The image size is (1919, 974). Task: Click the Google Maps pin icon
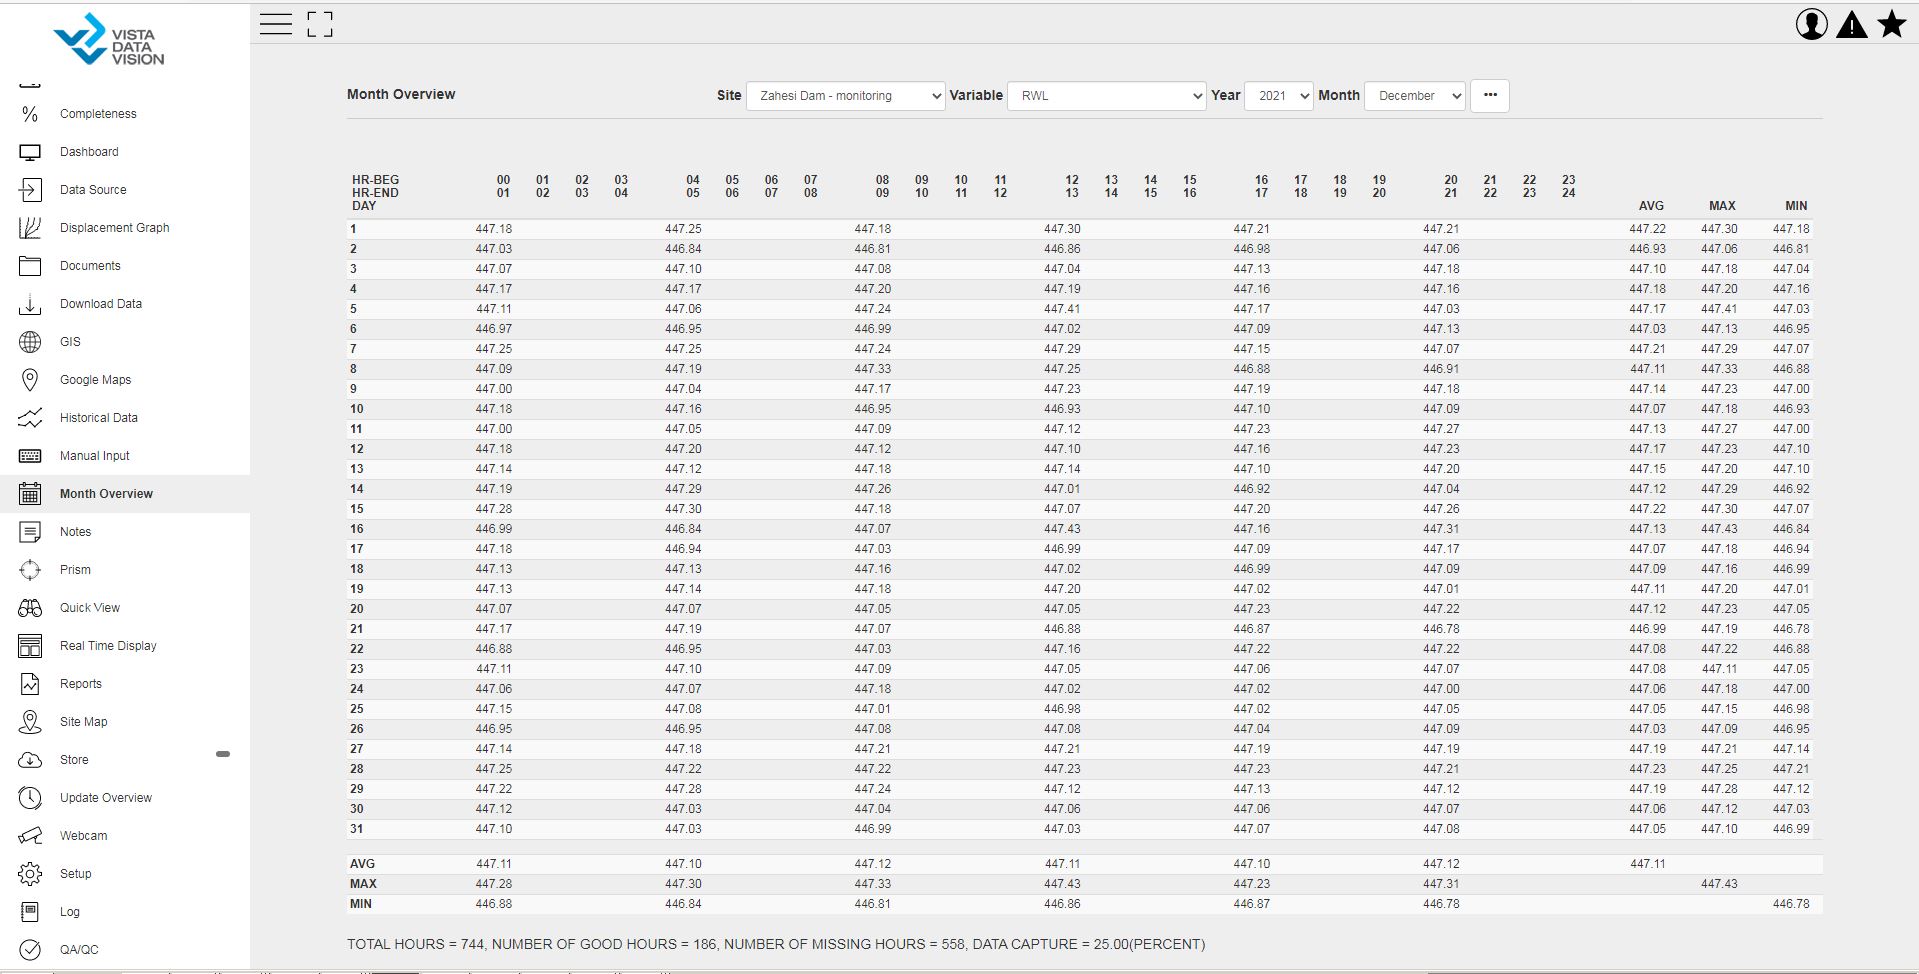coord(30,380)
